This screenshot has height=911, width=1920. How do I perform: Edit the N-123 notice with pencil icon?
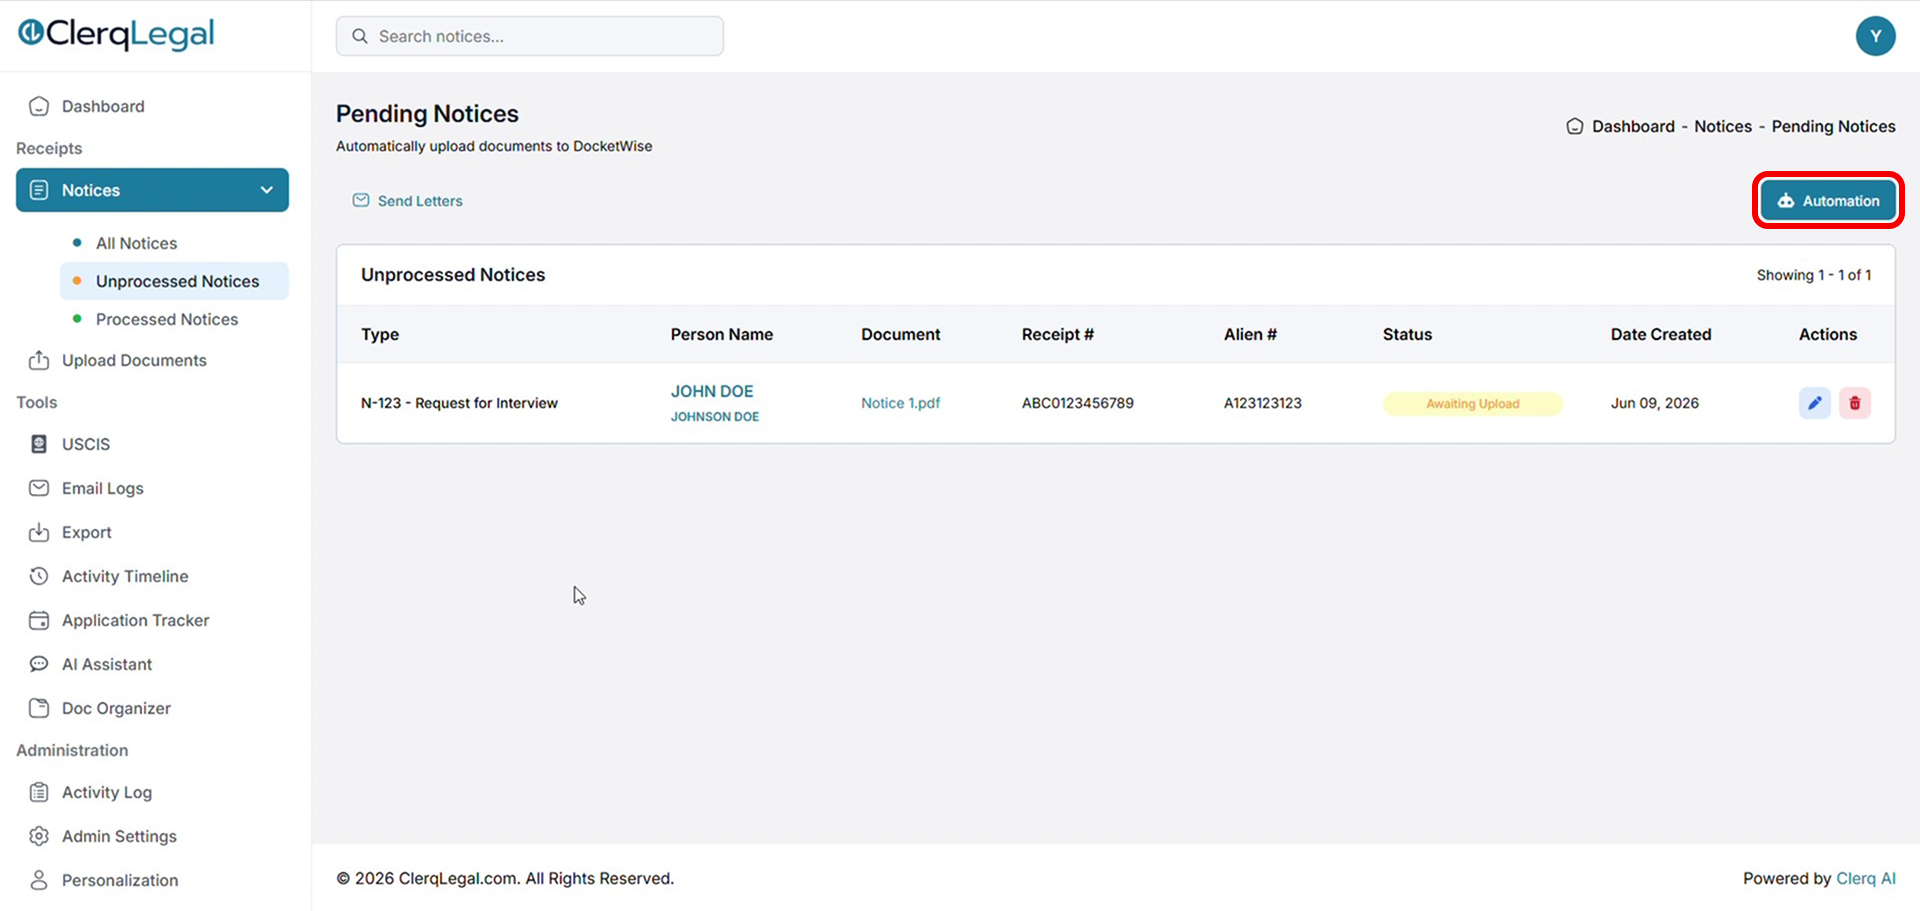(x=1815, y=403)
